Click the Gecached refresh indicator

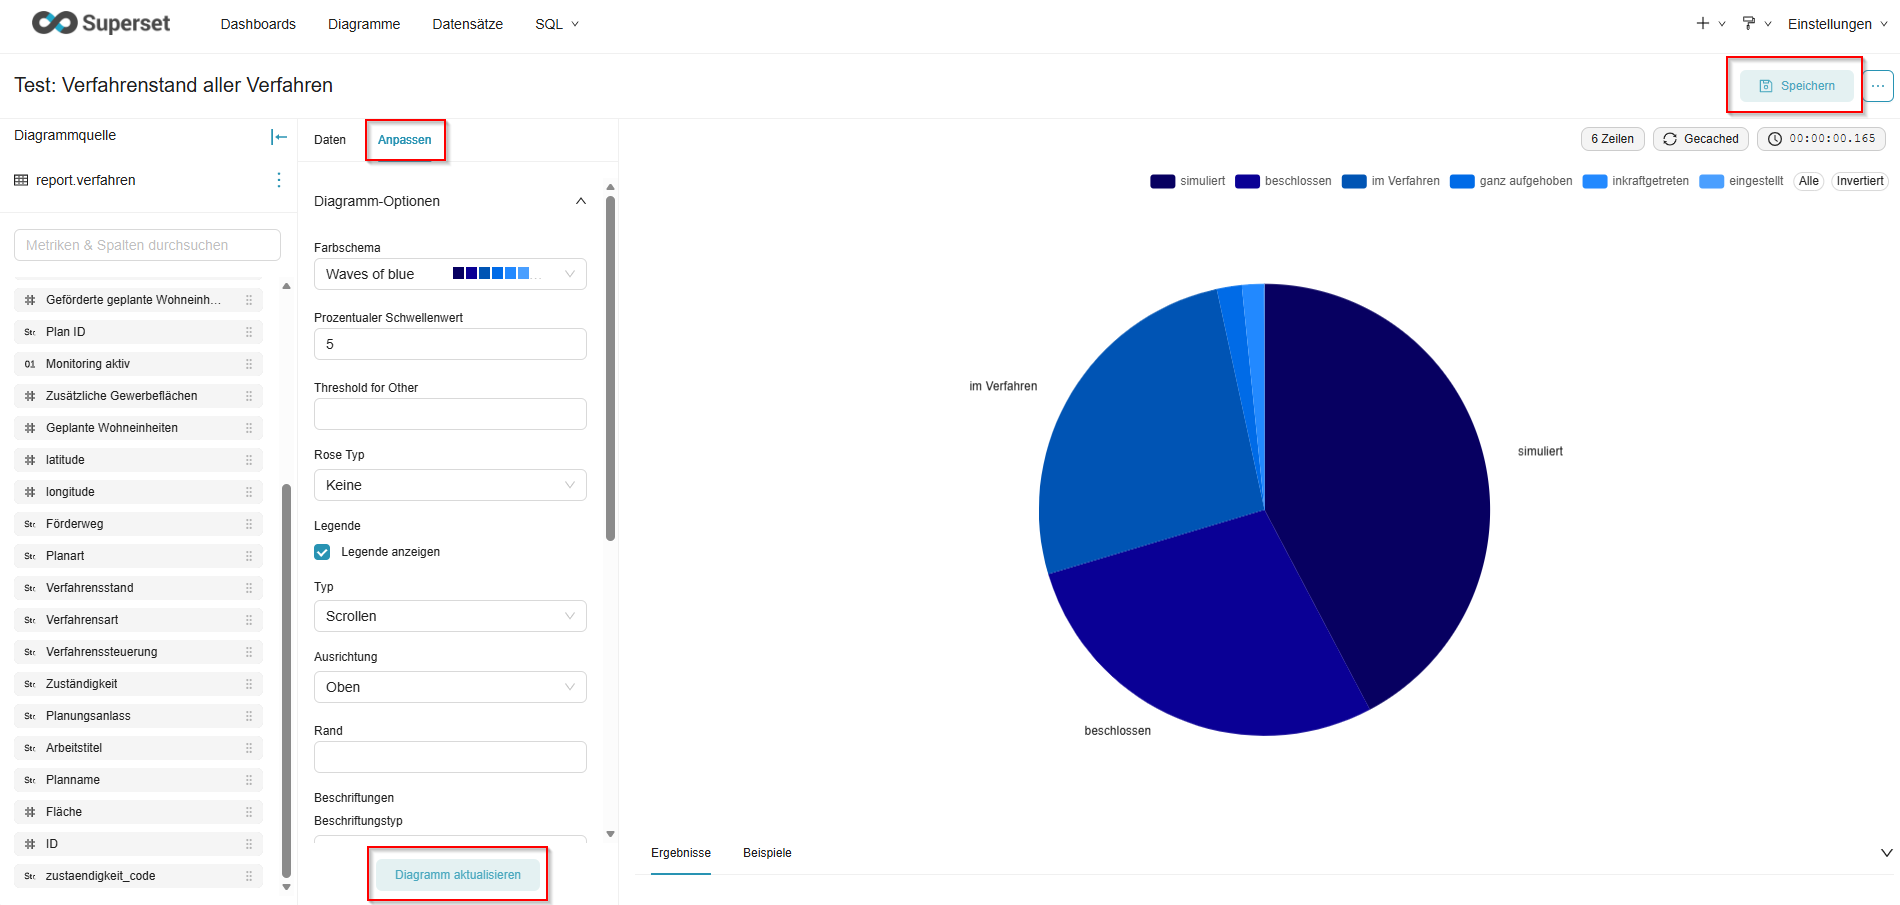[x=1700, y=139]
